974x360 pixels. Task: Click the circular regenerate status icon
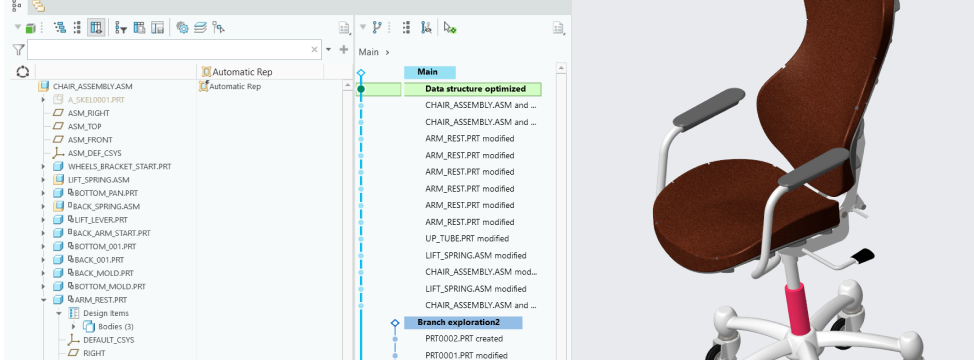23,71
